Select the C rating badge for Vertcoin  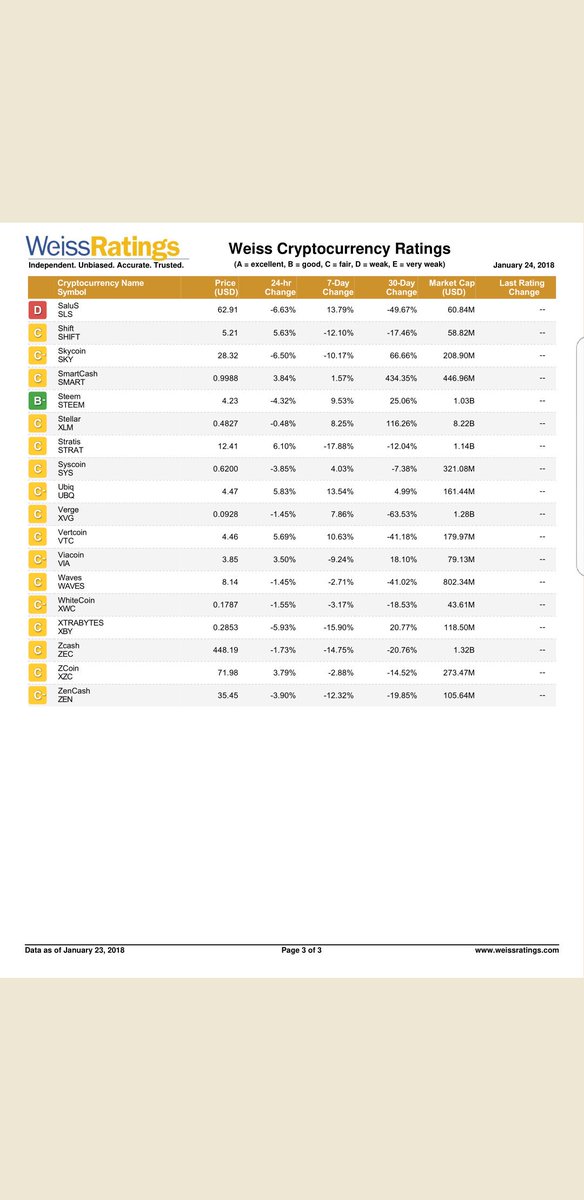(38, 536)
